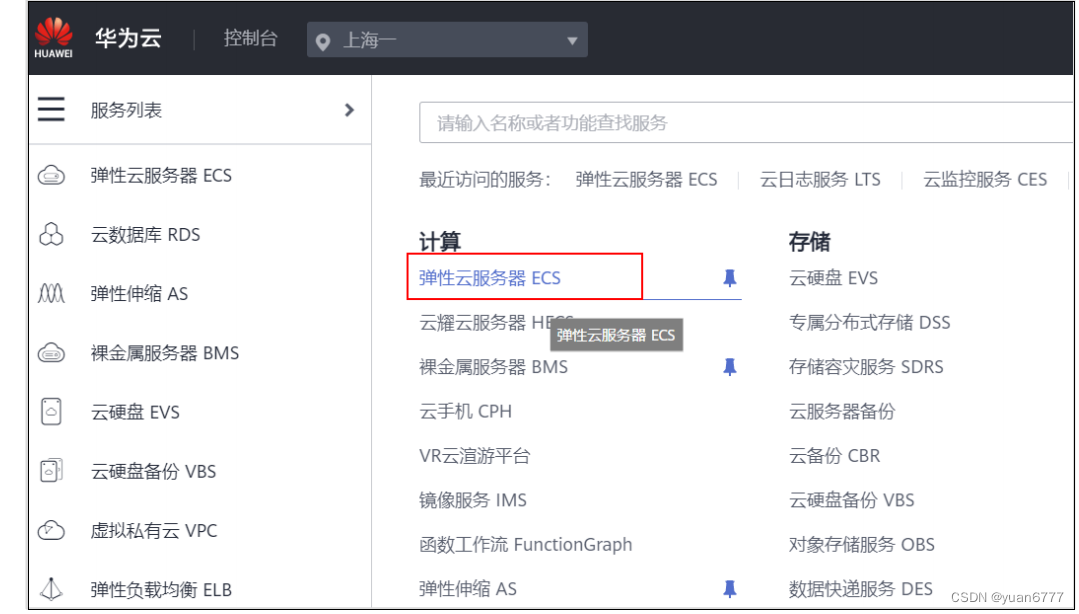The image size is (1079, 614).
Task: Open 虚拟私有云 VPC from sidebar
Action: pos(153,531)
